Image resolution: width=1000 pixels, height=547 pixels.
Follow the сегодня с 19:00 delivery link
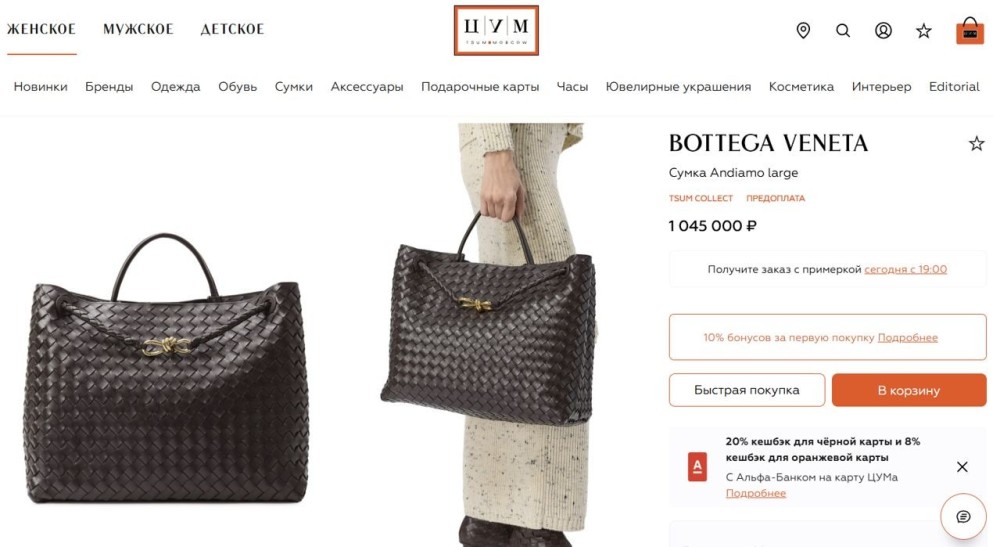906,269
